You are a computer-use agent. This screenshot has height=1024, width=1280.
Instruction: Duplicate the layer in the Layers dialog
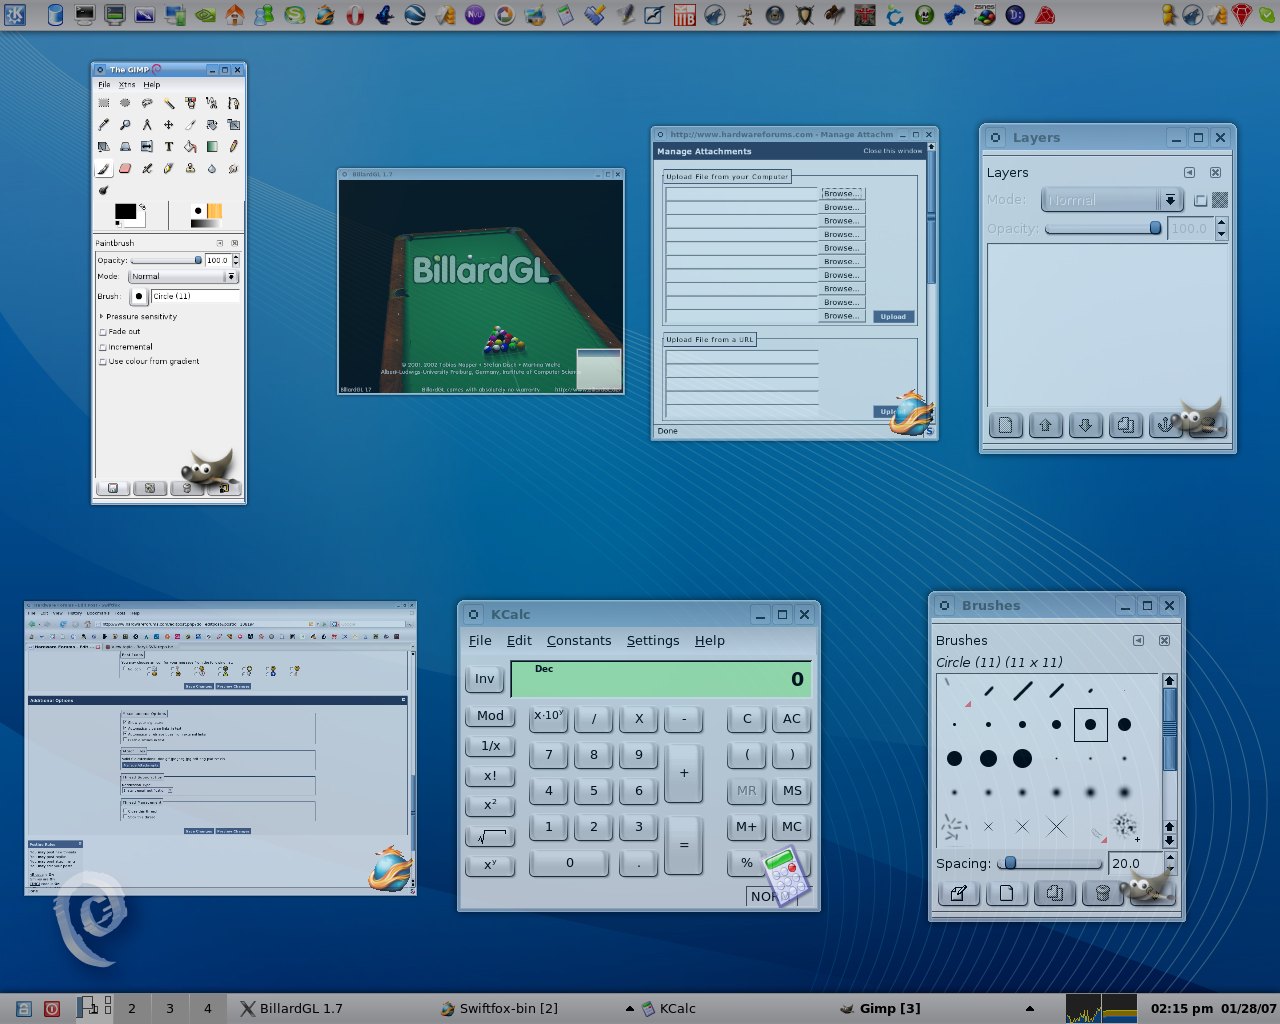coord(1125,425)
